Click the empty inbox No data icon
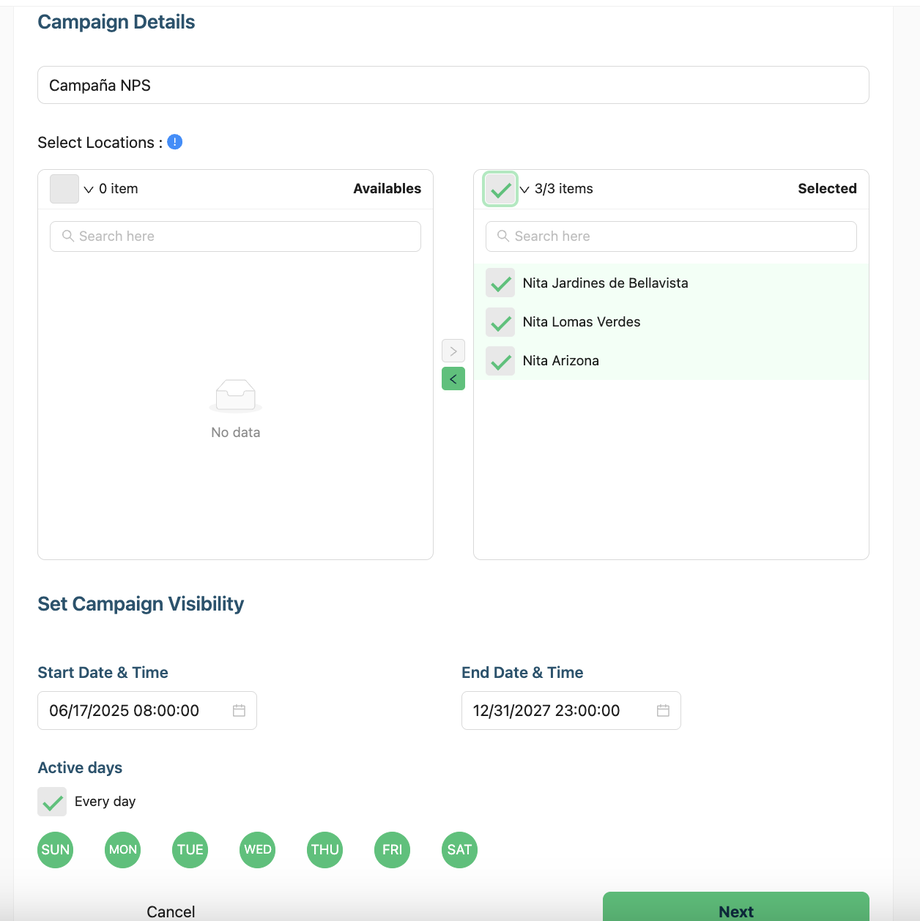The height and width of the screenshot is (921, 920). click(236, 396)
